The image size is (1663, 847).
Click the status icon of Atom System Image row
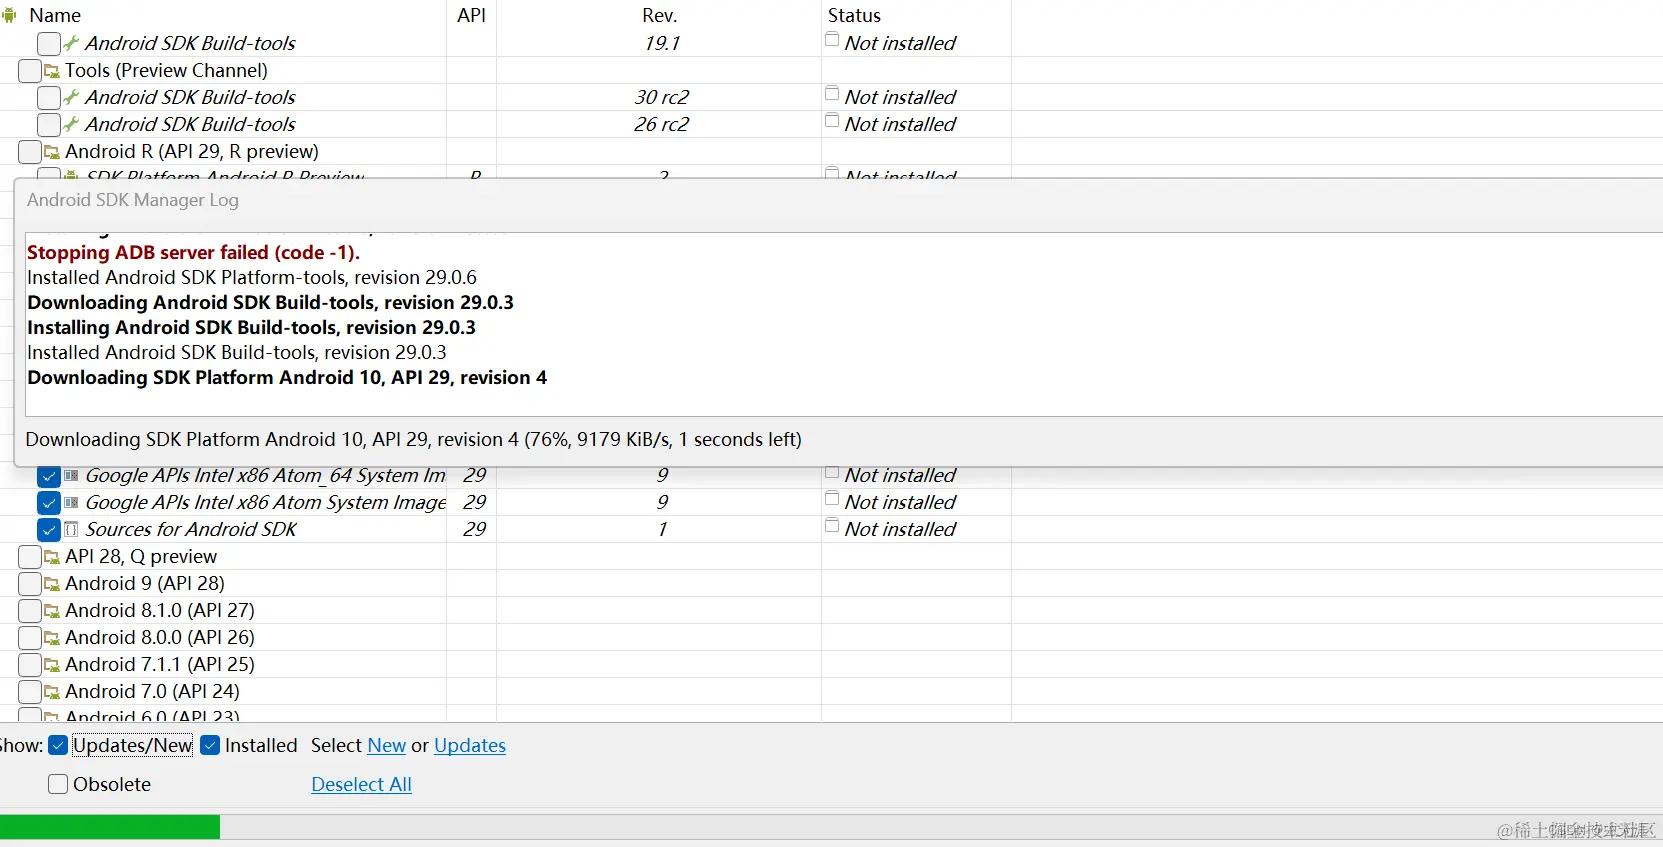[x=832, y=499]
